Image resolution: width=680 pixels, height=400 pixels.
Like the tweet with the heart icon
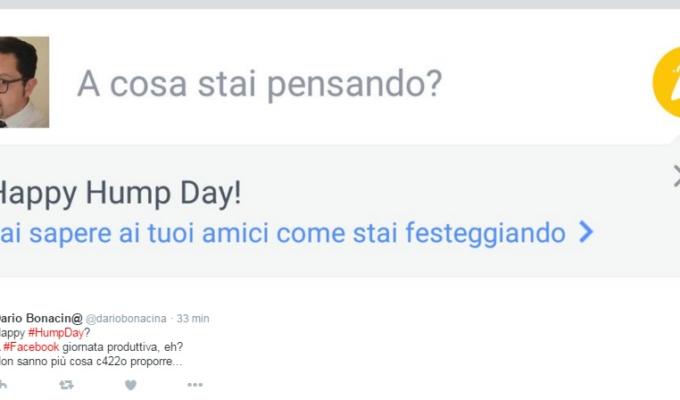[x=131, y=385]
